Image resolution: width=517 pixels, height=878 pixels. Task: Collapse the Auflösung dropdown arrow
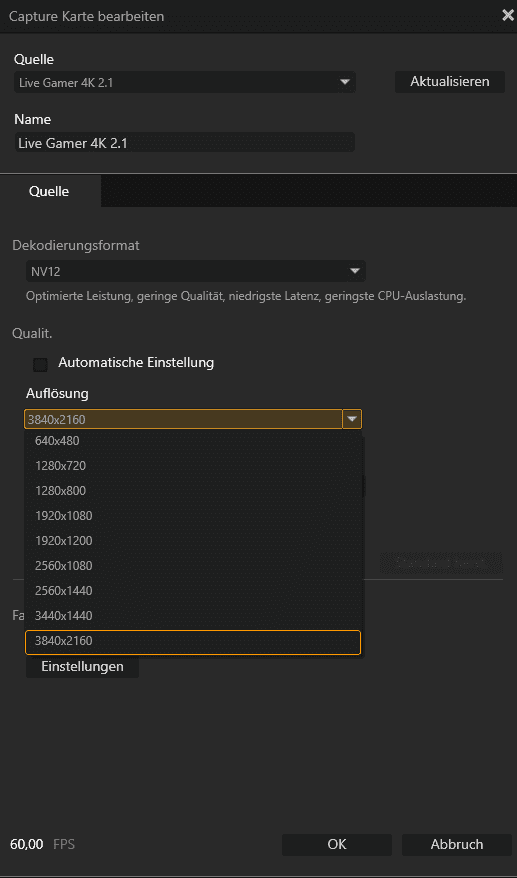tap(352, 419)
